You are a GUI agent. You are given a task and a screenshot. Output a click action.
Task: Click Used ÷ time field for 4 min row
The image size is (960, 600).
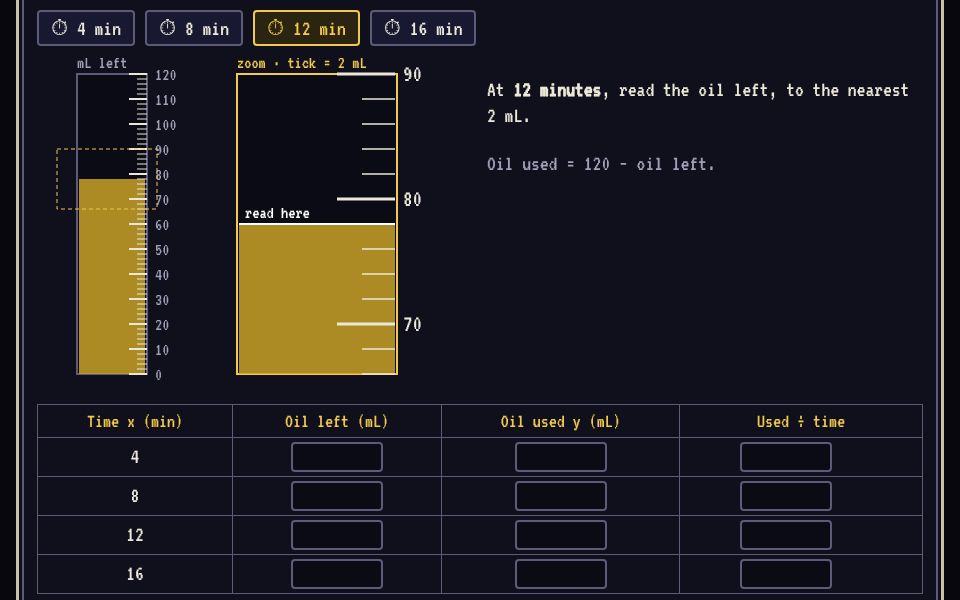pos(786,457)
